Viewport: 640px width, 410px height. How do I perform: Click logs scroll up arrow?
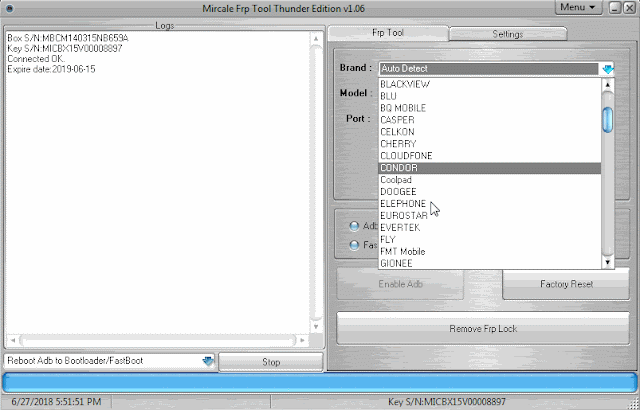tap(316, 38)
